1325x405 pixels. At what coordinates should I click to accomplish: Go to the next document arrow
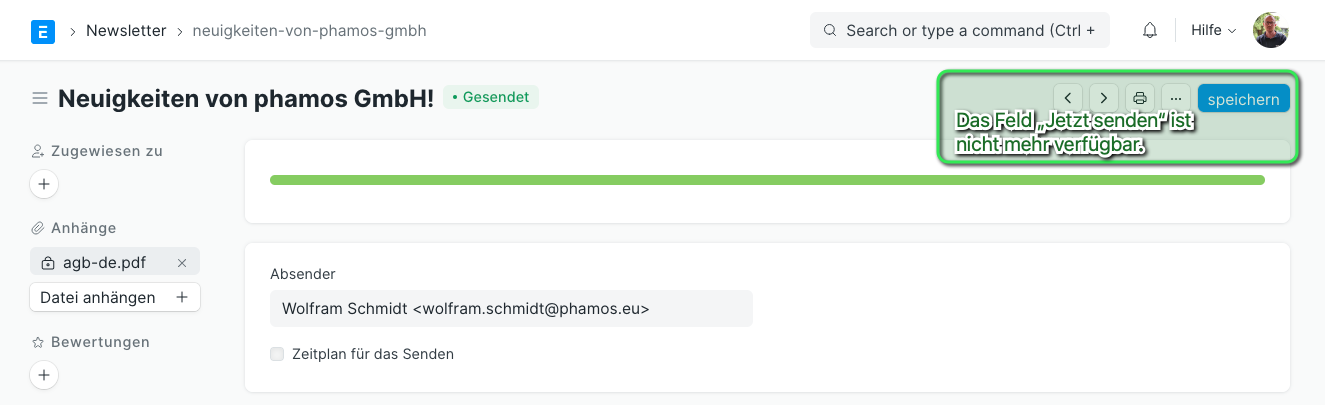[x=1104, y=98]
